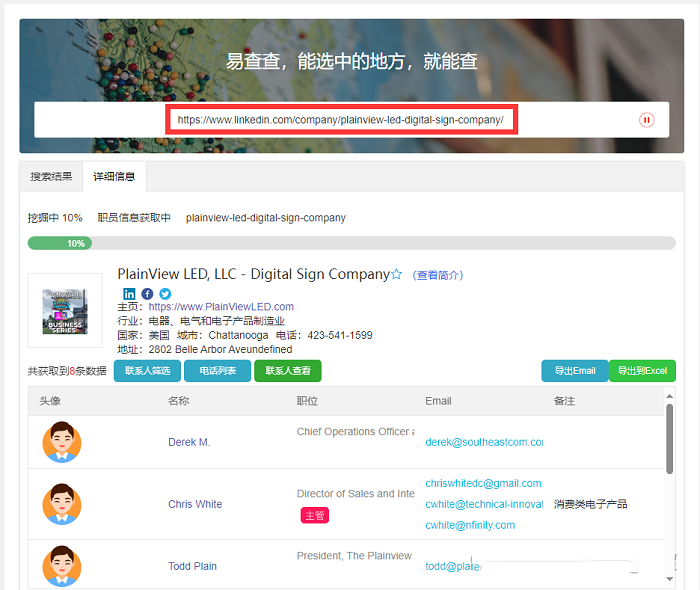Click Derek M.'s avatar image
Screen dimensions: 700x590
[x=62, y=442]
